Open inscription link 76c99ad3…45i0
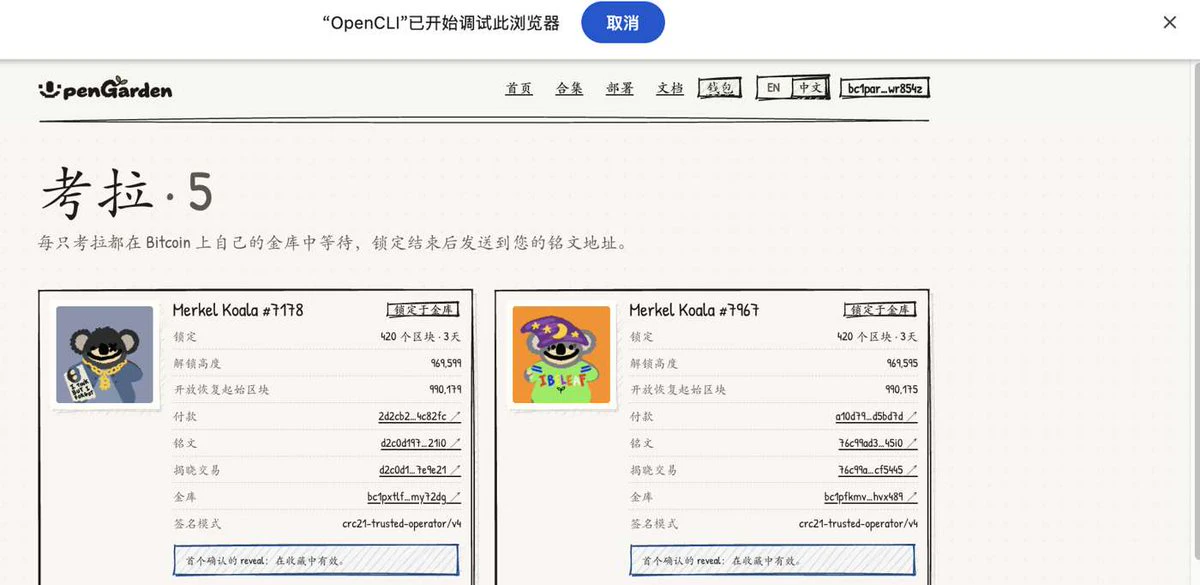The image size is (1200, 585). pos(877,442)
